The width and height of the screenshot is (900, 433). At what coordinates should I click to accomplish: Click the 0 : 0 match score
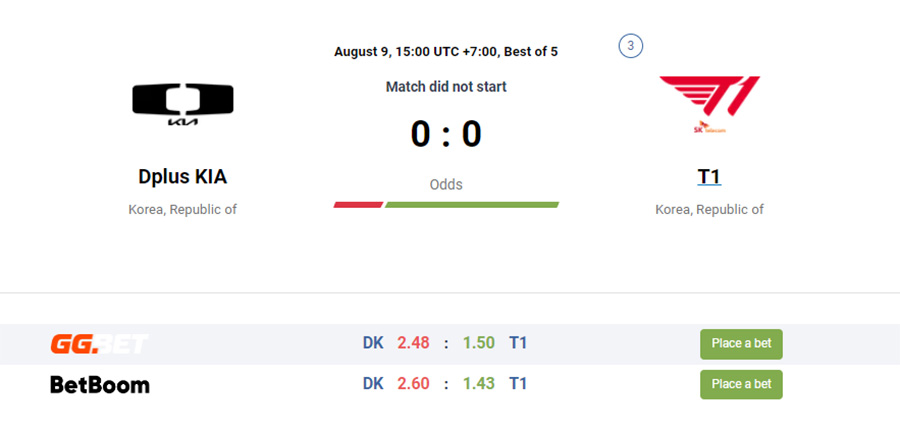[446, 134]
